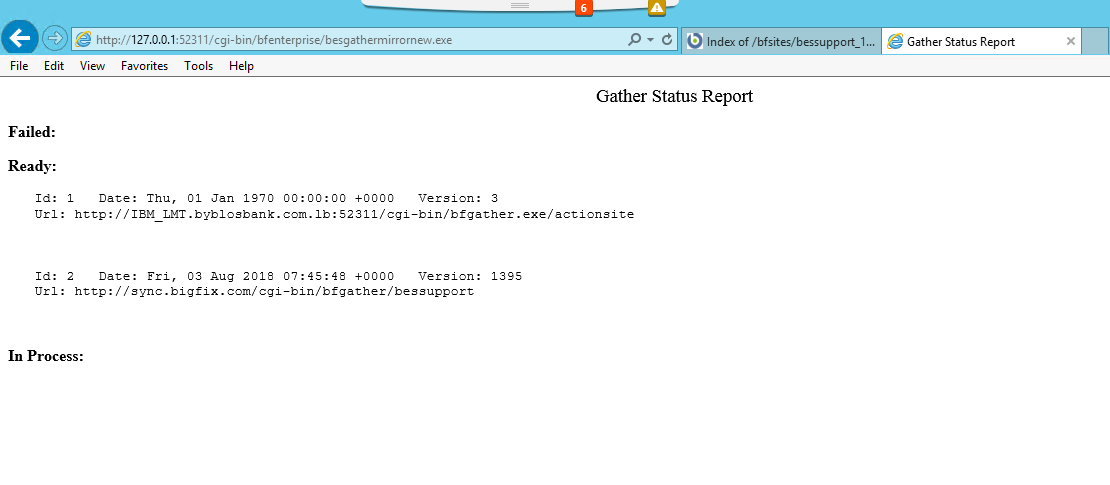Click the Failed: heading

coord(32,132)
